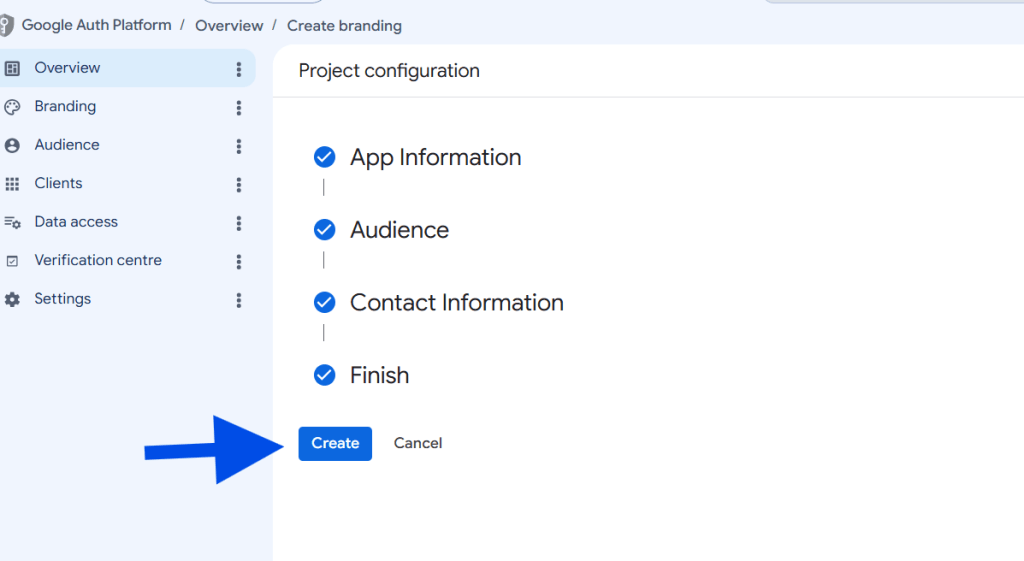Viewport: 1024px width, 561px height.
Task: Expand the Contact Information step
Action: [x=456, y=302]
